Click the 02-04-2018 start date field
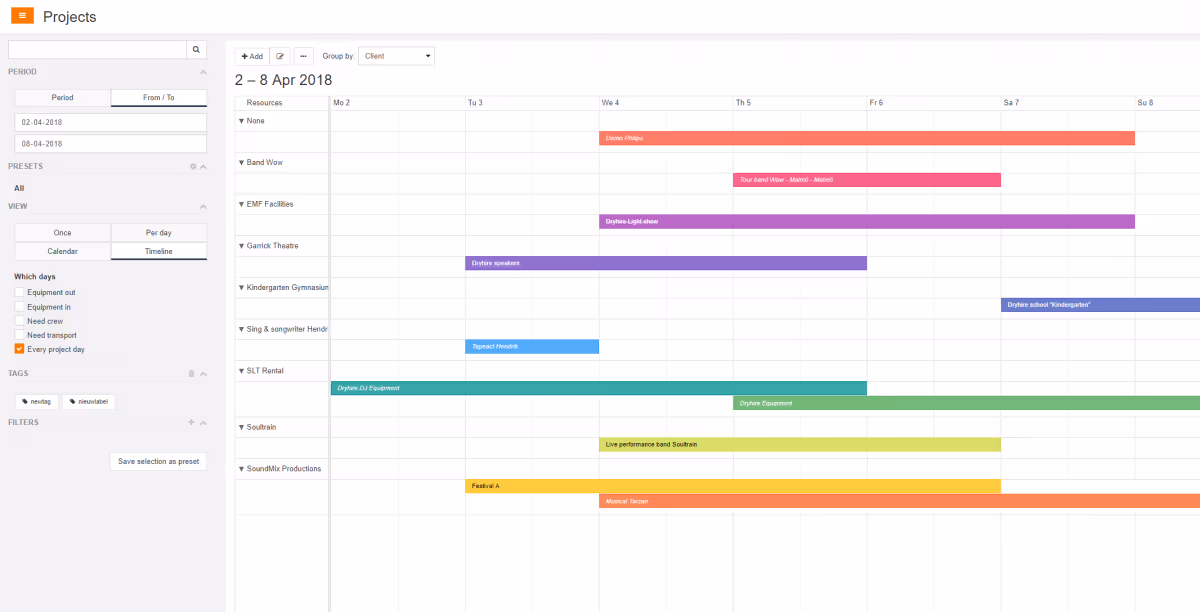This screenshot has width=1200, height=612. [x=110, y=122]
